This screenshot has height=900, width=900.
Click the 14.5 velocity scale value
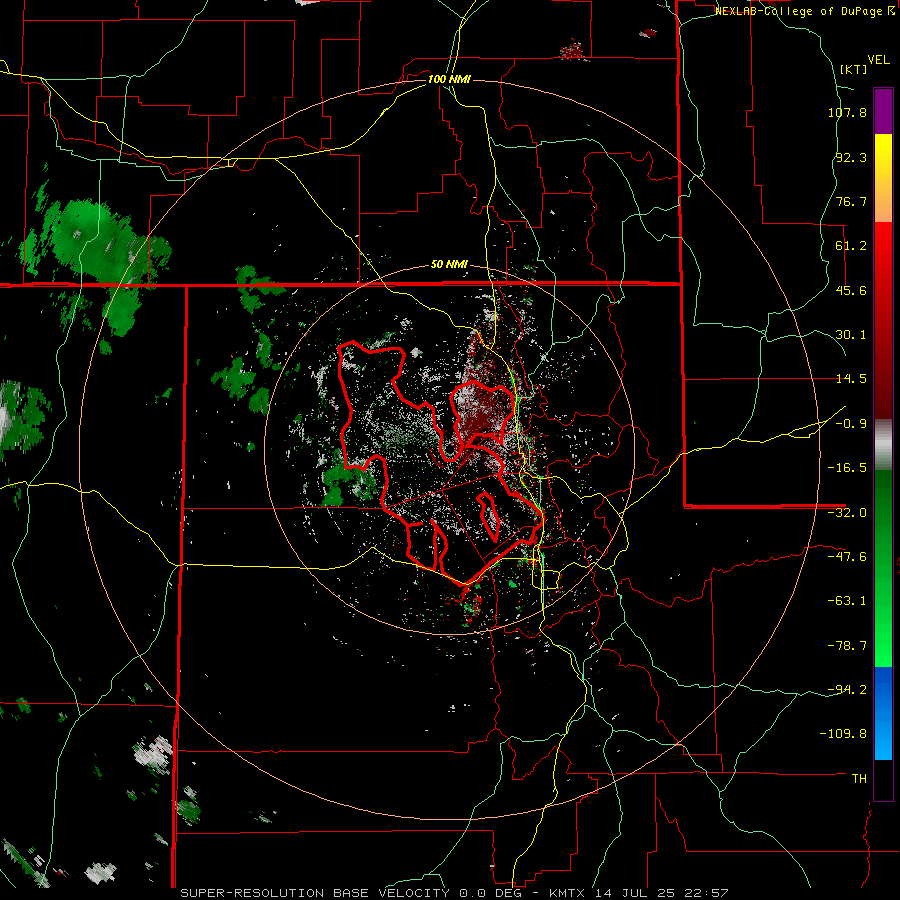pyautogui.click(x=851, y=379)
